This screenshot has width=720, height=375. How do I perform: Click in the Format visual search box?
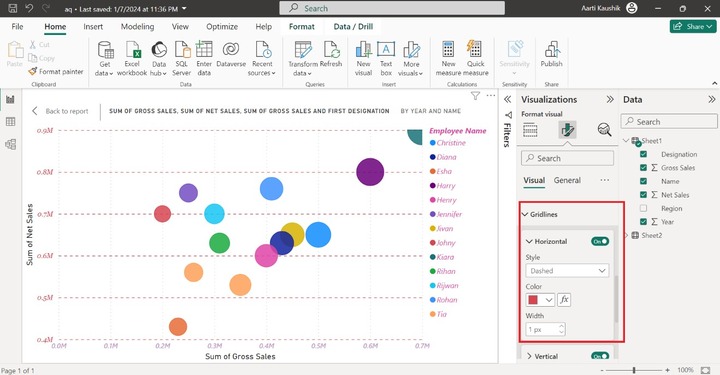tap(568, 158)
